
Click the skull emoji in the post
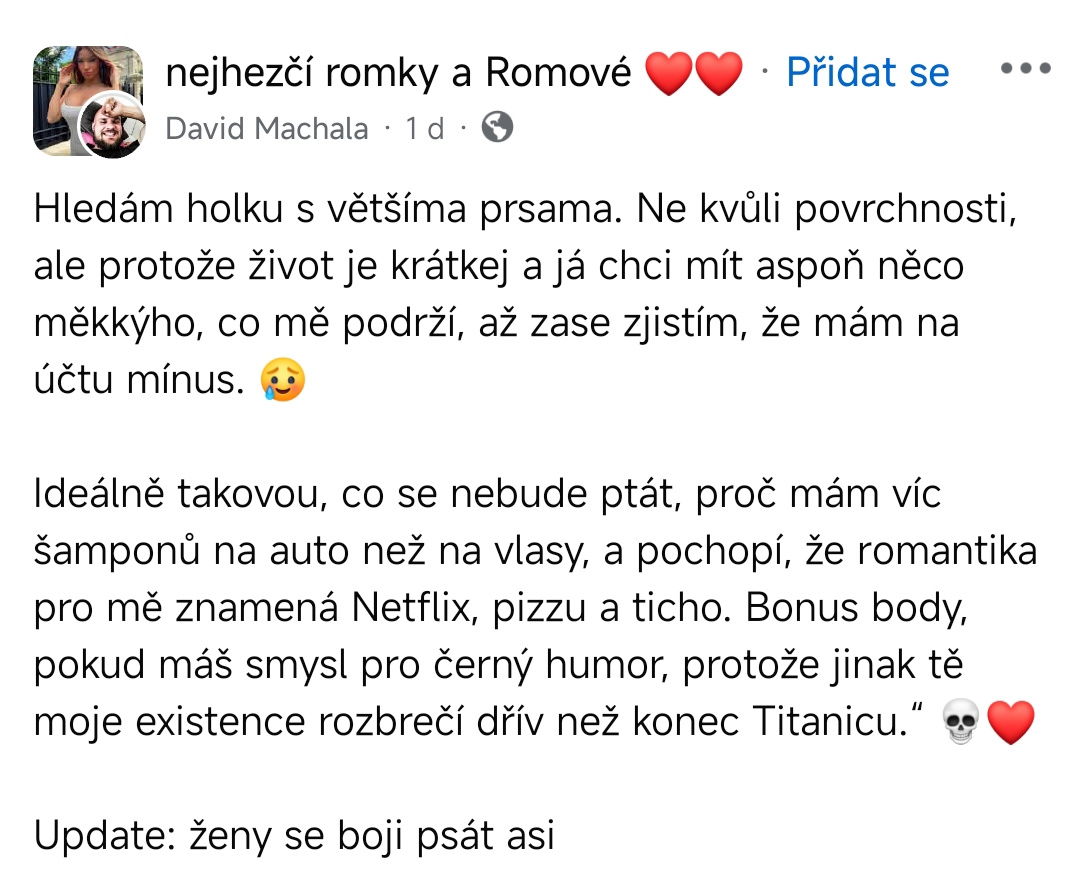[x=962, y=723]
